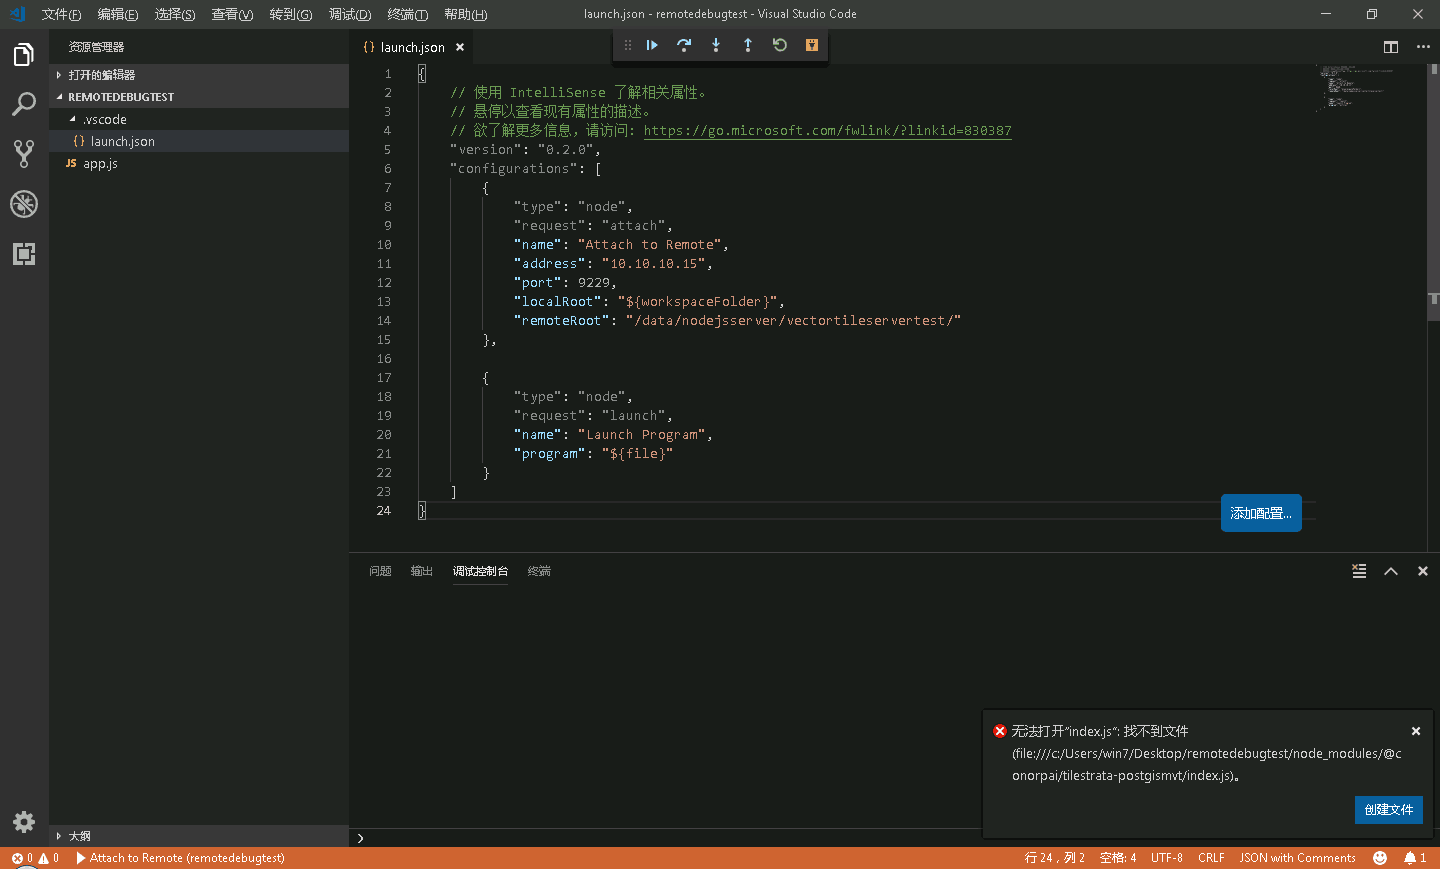Expand the 大纲 outline section
Screen dimensions: 1440x869
point(199,836)
